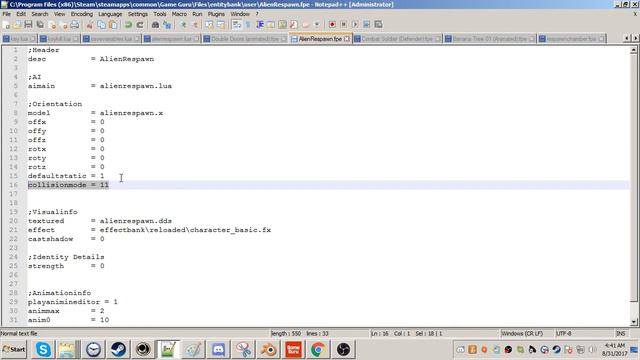Toggle synchronized vertical scrolling icon
Screen dimensions: 640x360
pos(209,25)
